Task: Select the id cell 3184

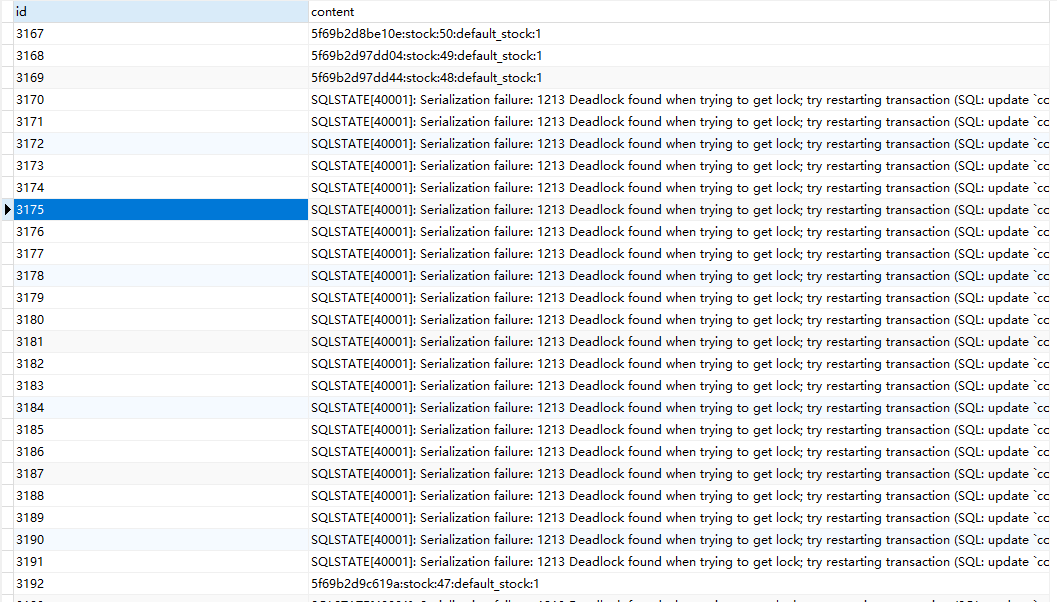Action: 160,408
